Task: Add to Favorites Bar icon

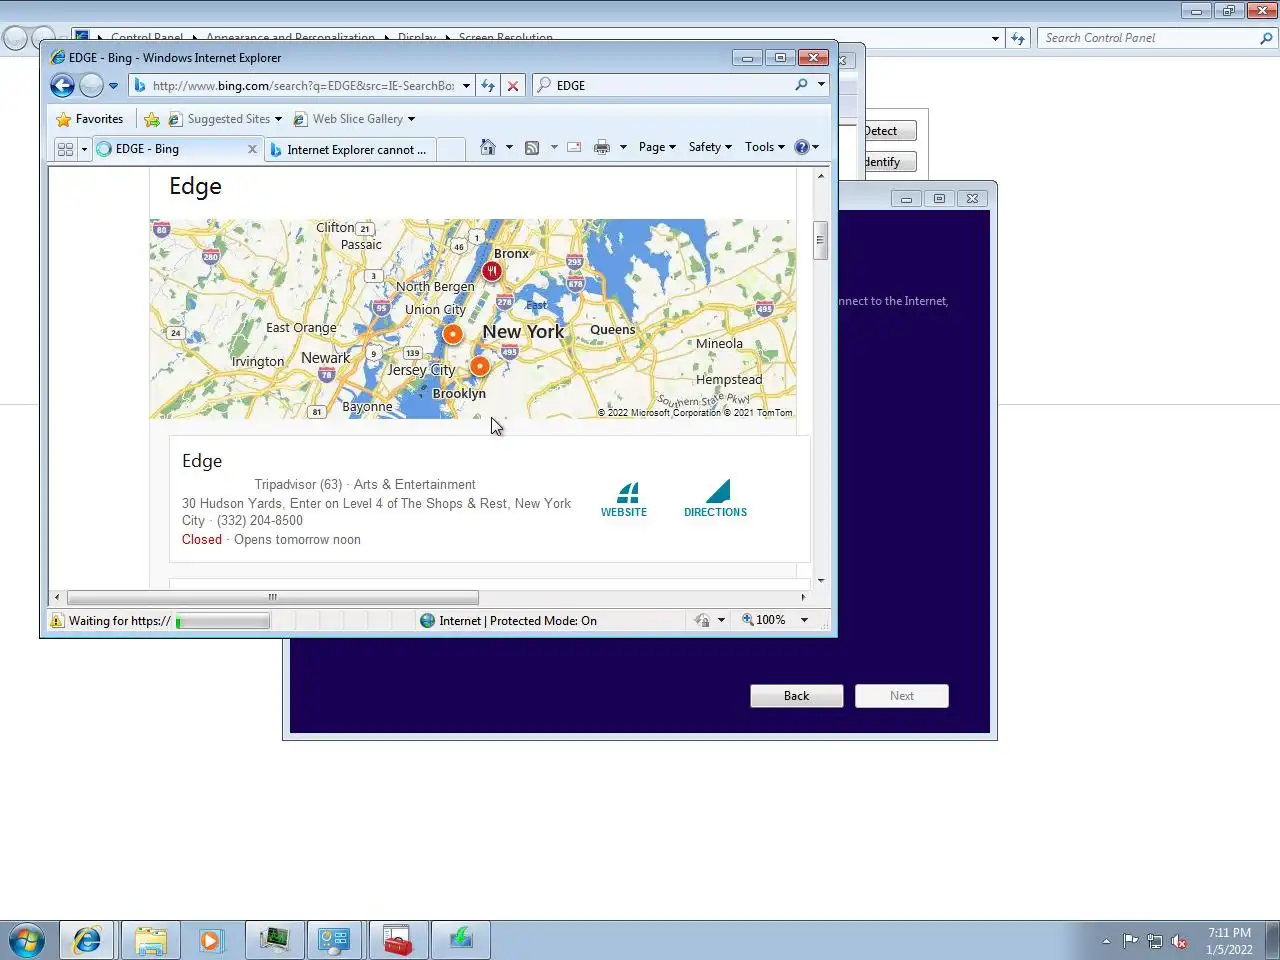Action: pos(152,119)
